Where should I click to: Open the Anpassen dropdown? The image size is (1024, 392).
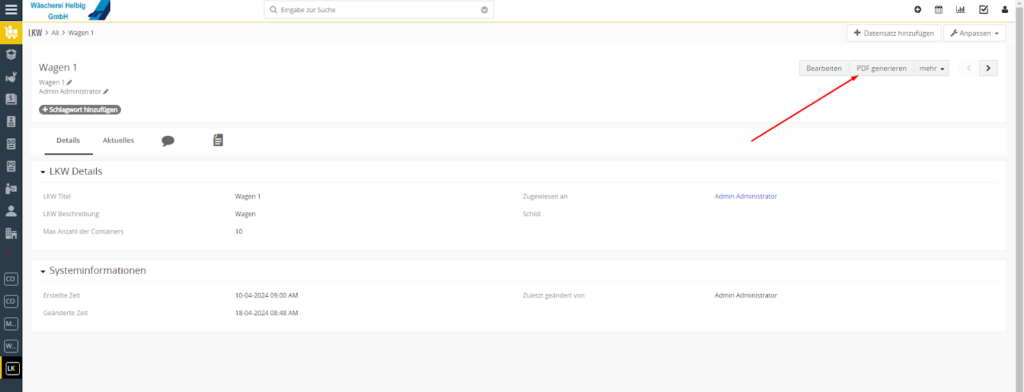coord(974,33)
